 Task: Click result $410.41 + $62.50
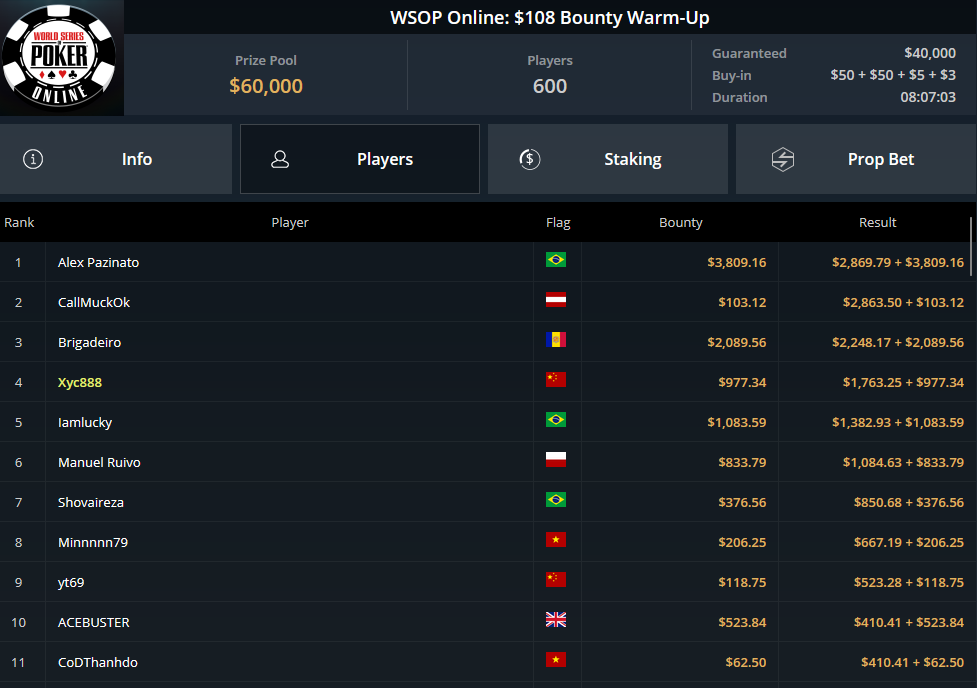913,662
